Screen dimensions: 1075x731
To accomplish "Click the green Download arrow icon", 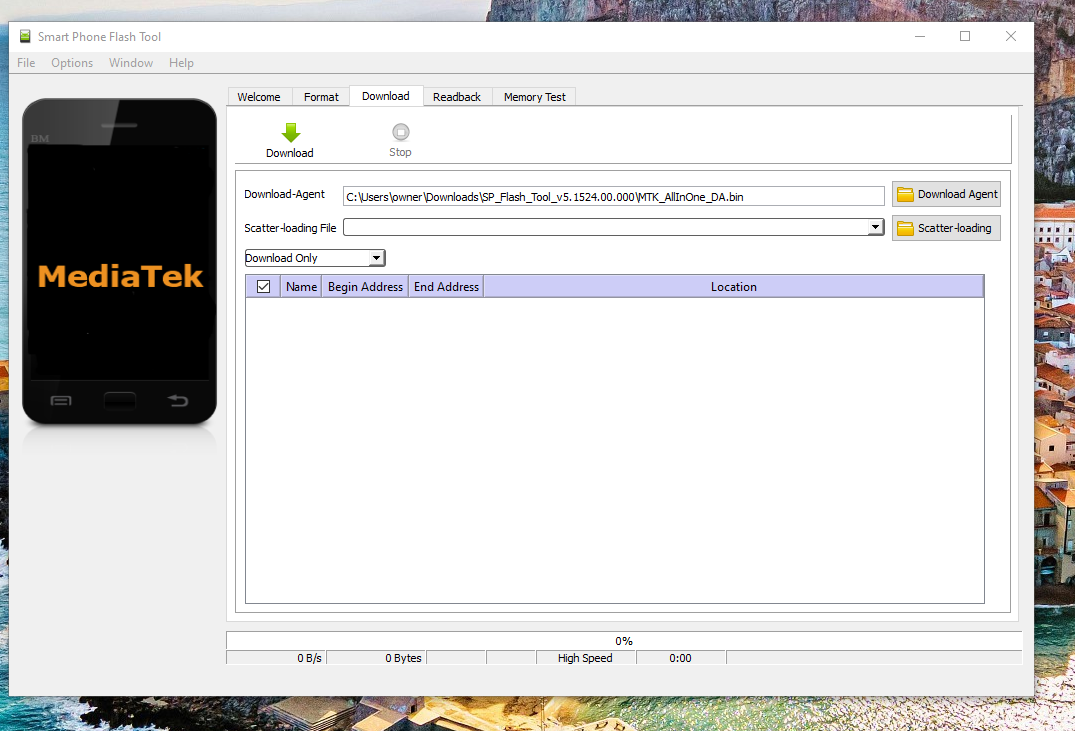I will pyautogui.click(x=291, y=132).
